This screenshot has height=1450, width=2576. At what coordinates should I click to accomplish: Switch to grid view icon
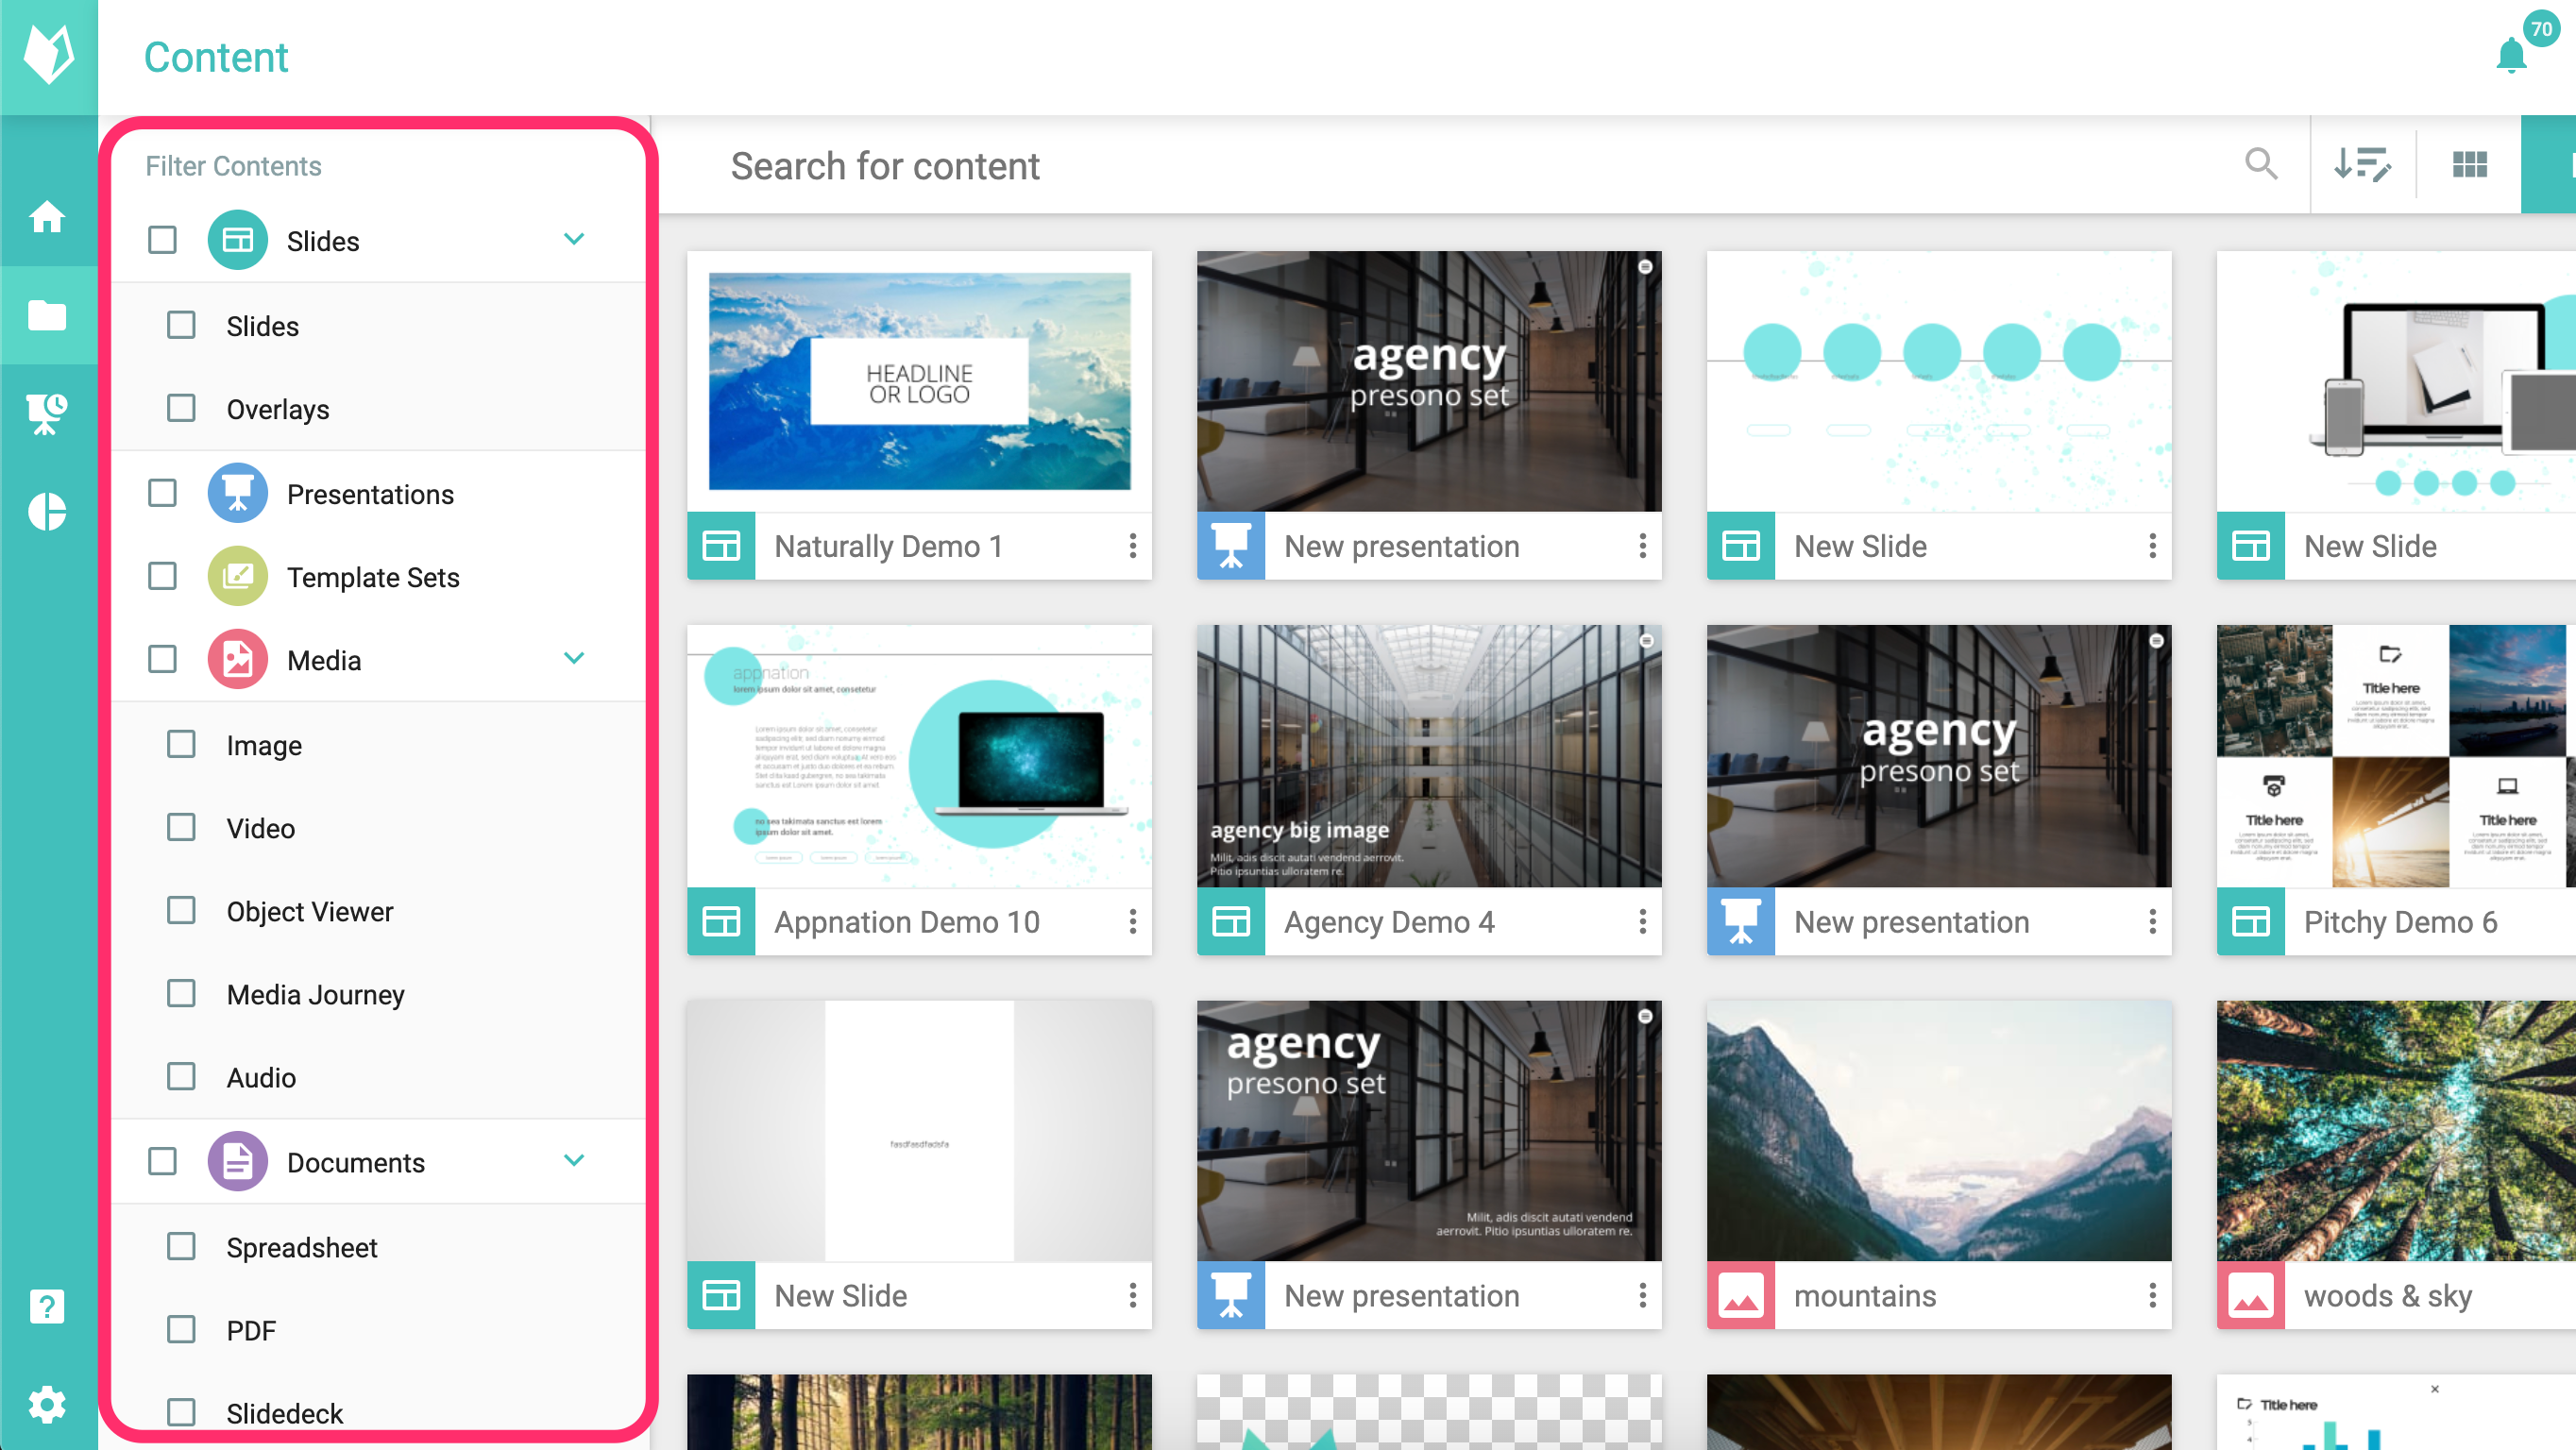pos(2469,164)
